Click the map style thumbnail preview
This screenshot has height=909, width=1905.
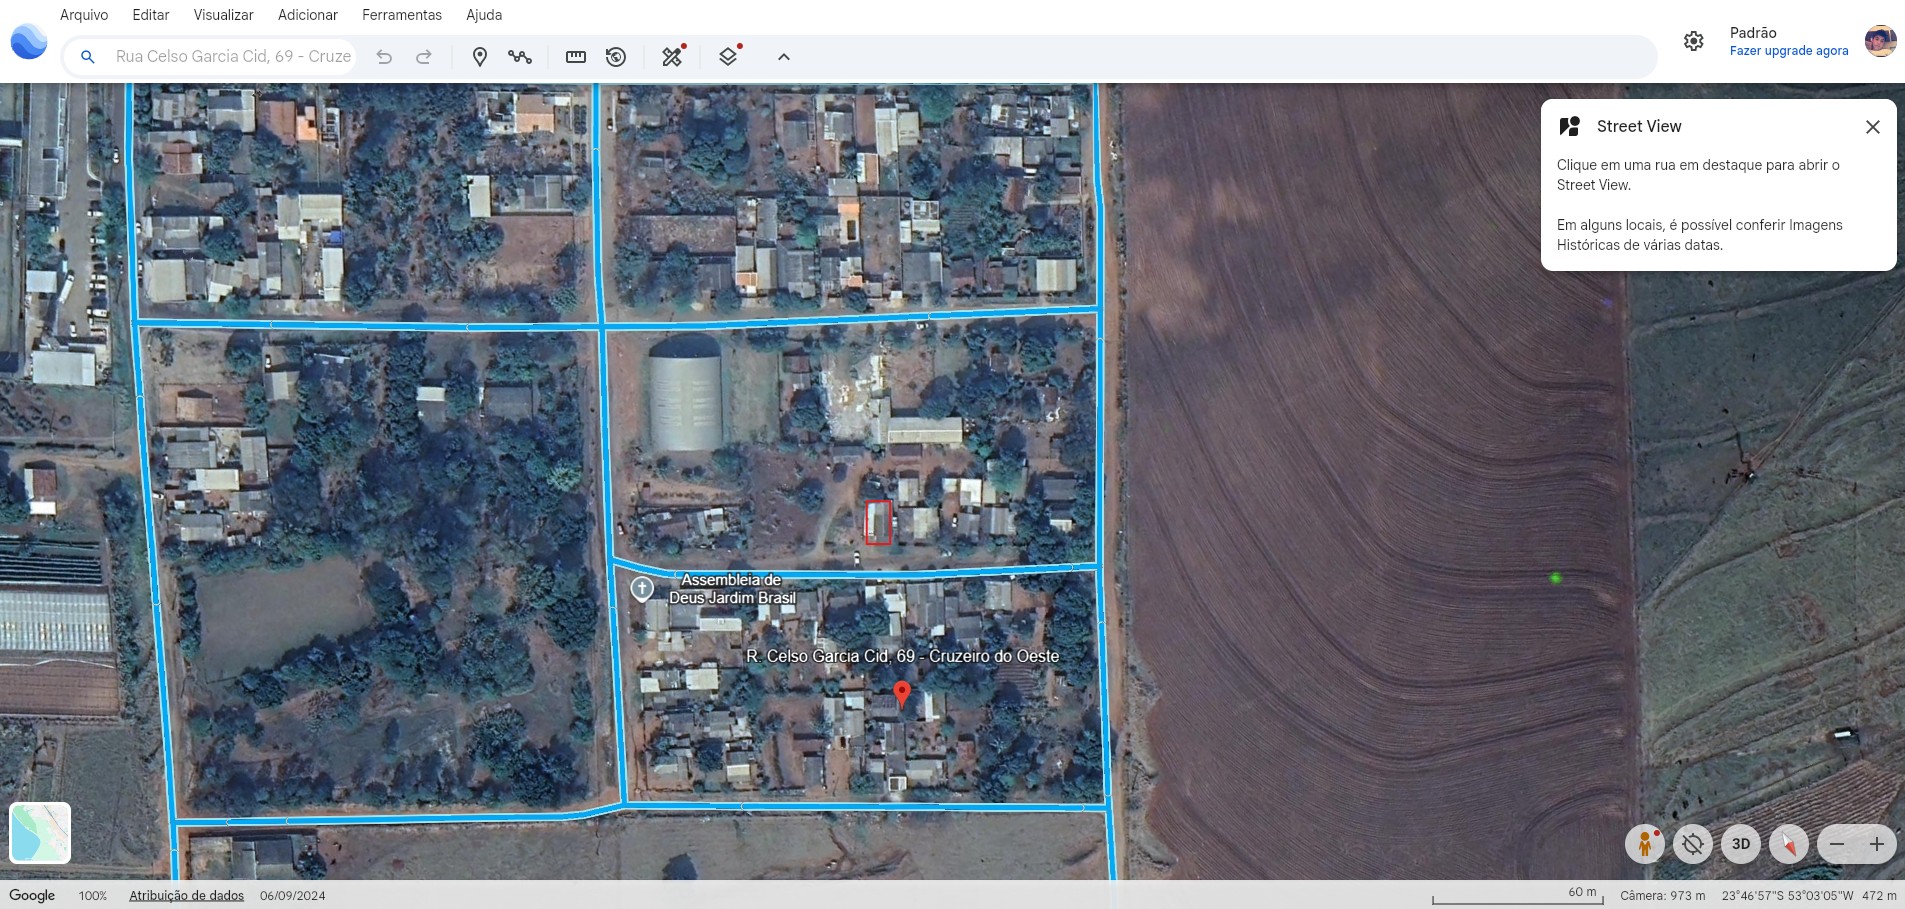tap(40, 832)
